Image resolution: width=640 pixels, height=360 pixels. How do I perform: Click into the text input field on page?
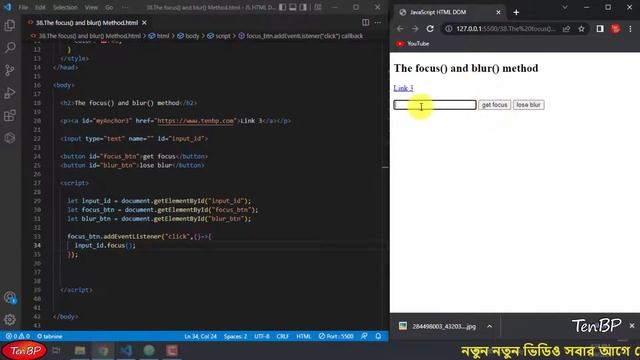tap(435, 105)
